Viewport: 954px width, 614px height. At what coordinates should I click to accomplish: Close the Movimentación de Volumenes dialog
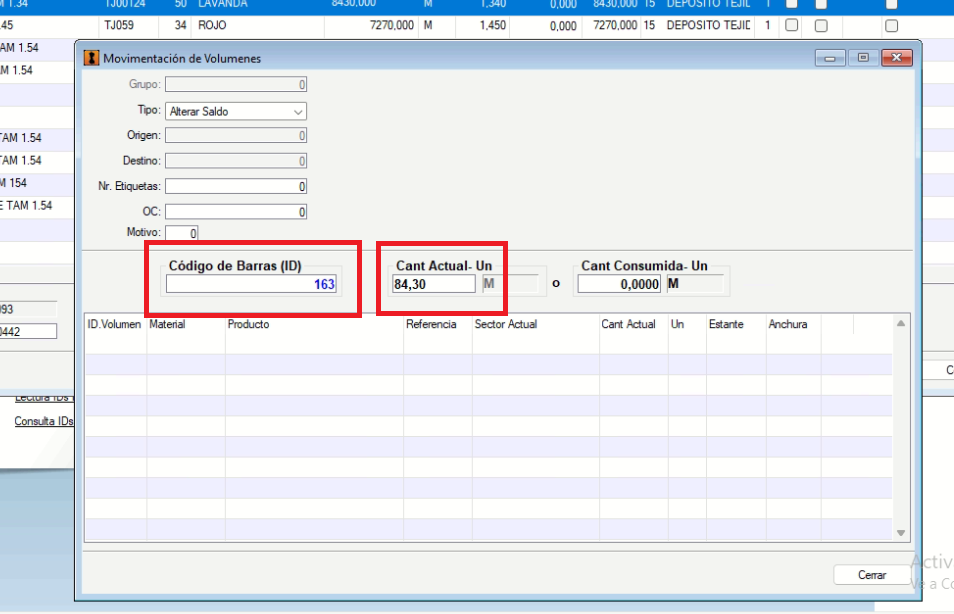click(896, 58)
